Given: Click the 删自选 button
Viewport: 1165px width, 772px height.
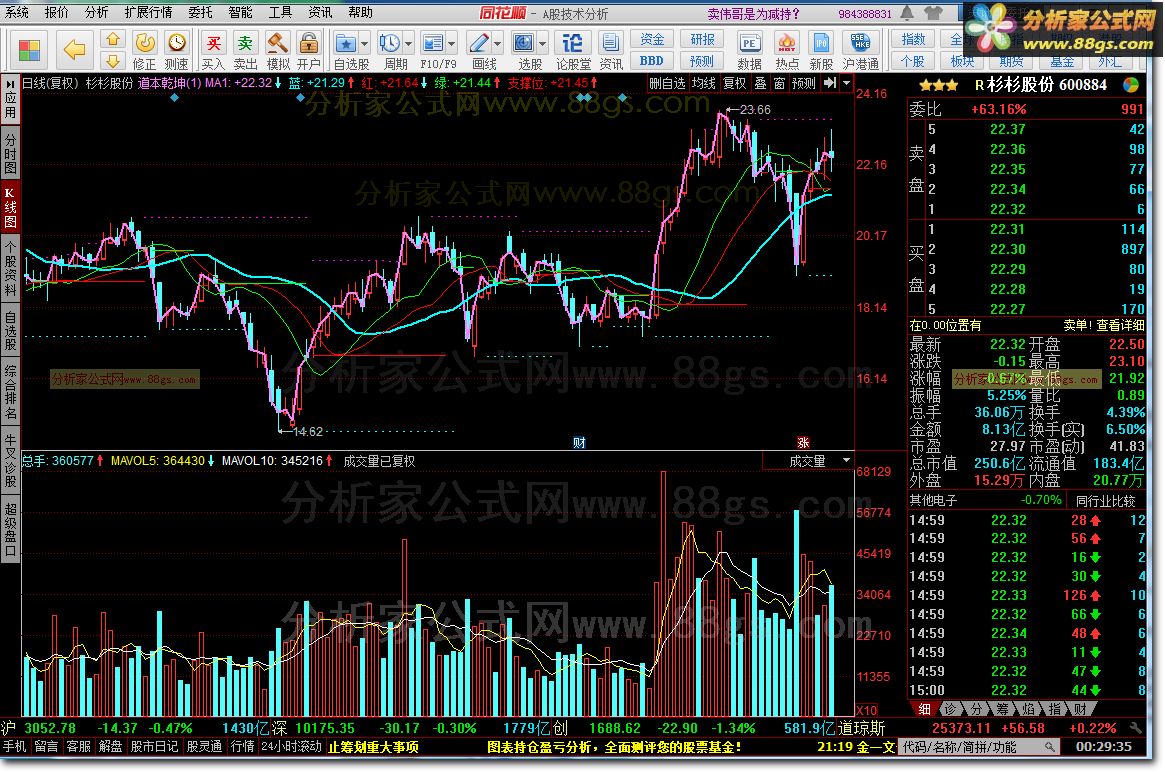Looking at the screenshot, I should (666, 83).
